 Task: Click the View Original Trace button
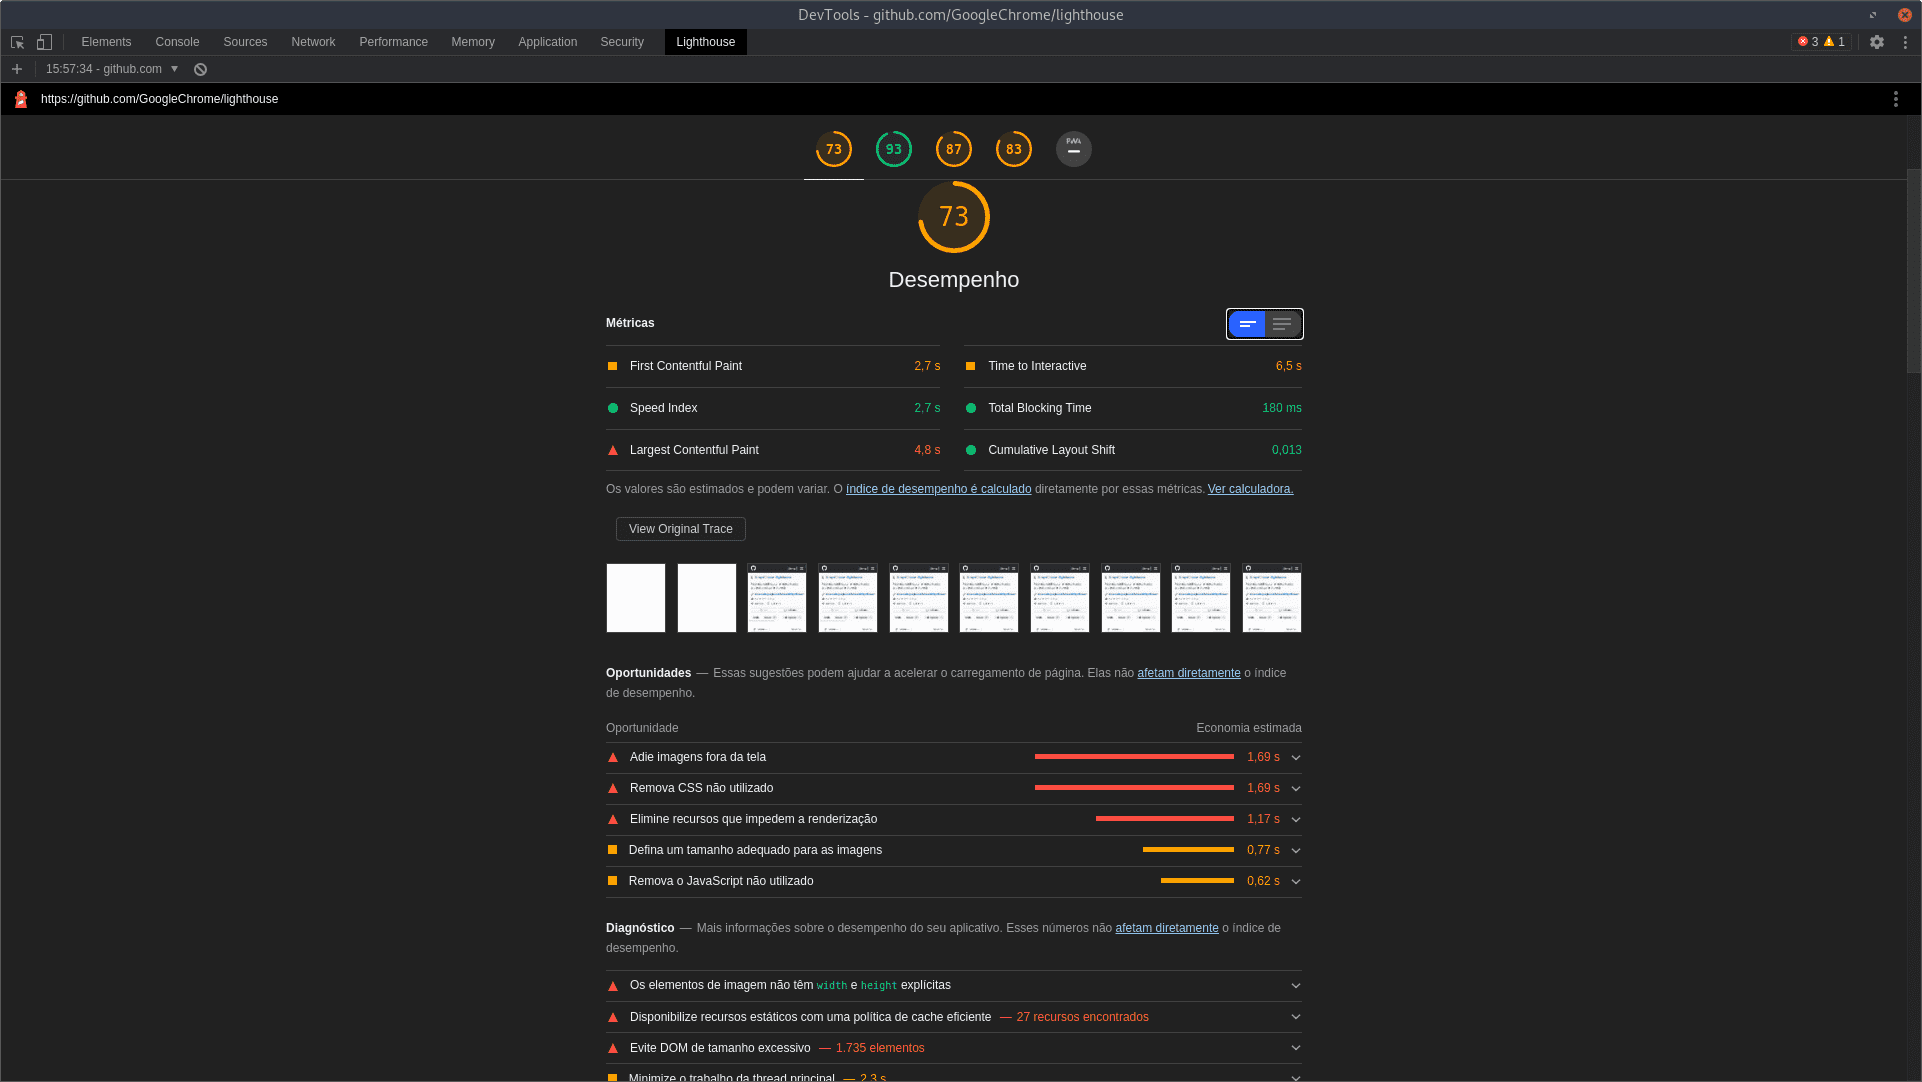[680, 529]
